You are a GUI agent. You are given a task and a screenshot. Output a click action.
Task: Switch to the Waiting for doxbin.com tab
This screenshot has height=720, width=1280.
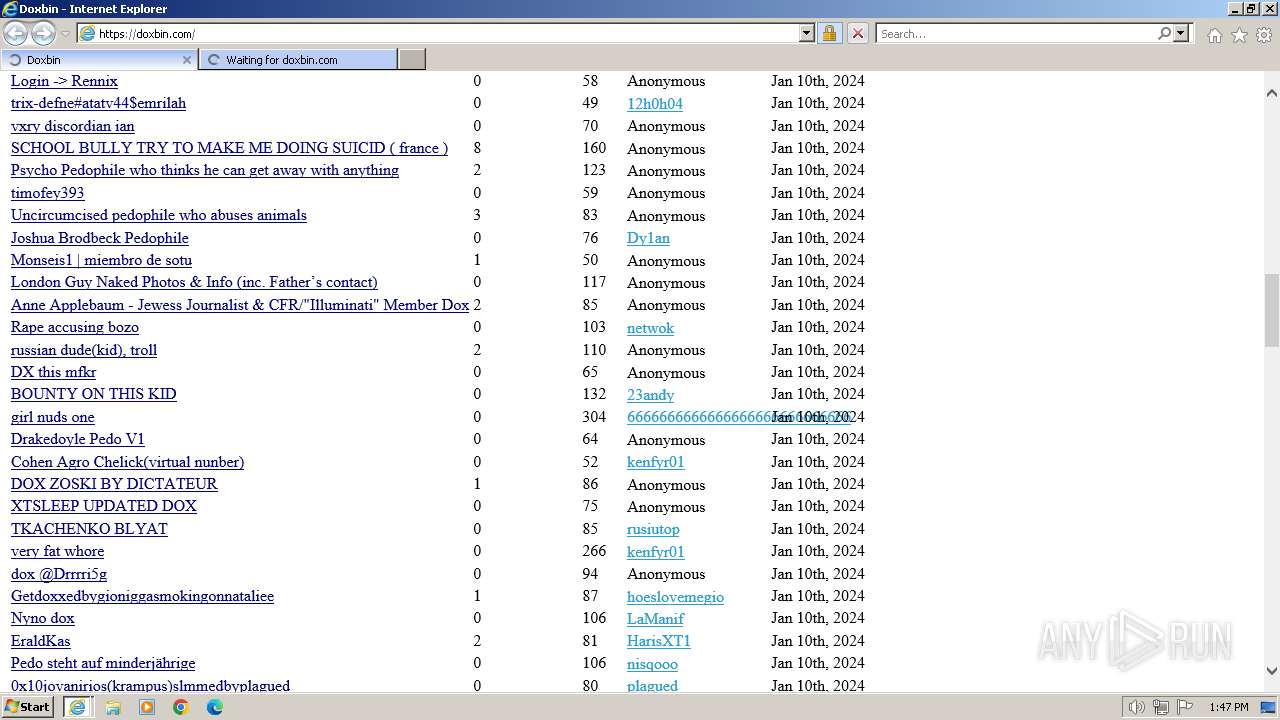298,60
